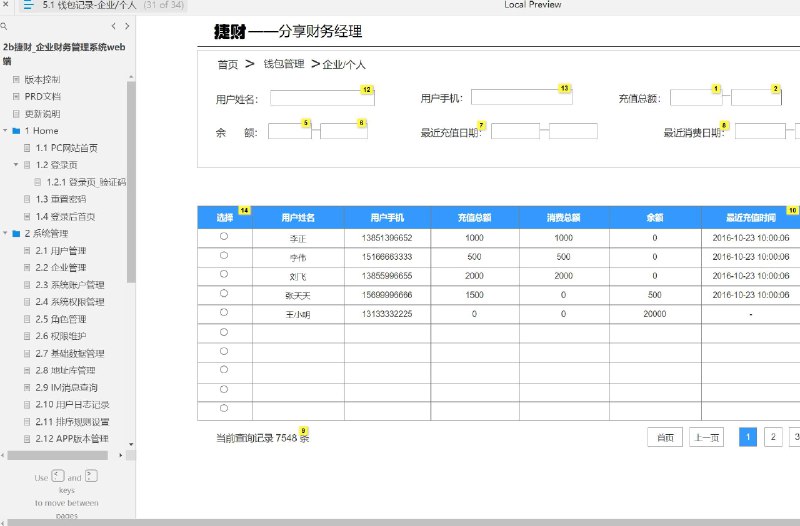Open the yellow note marker 13

(564, 88)
